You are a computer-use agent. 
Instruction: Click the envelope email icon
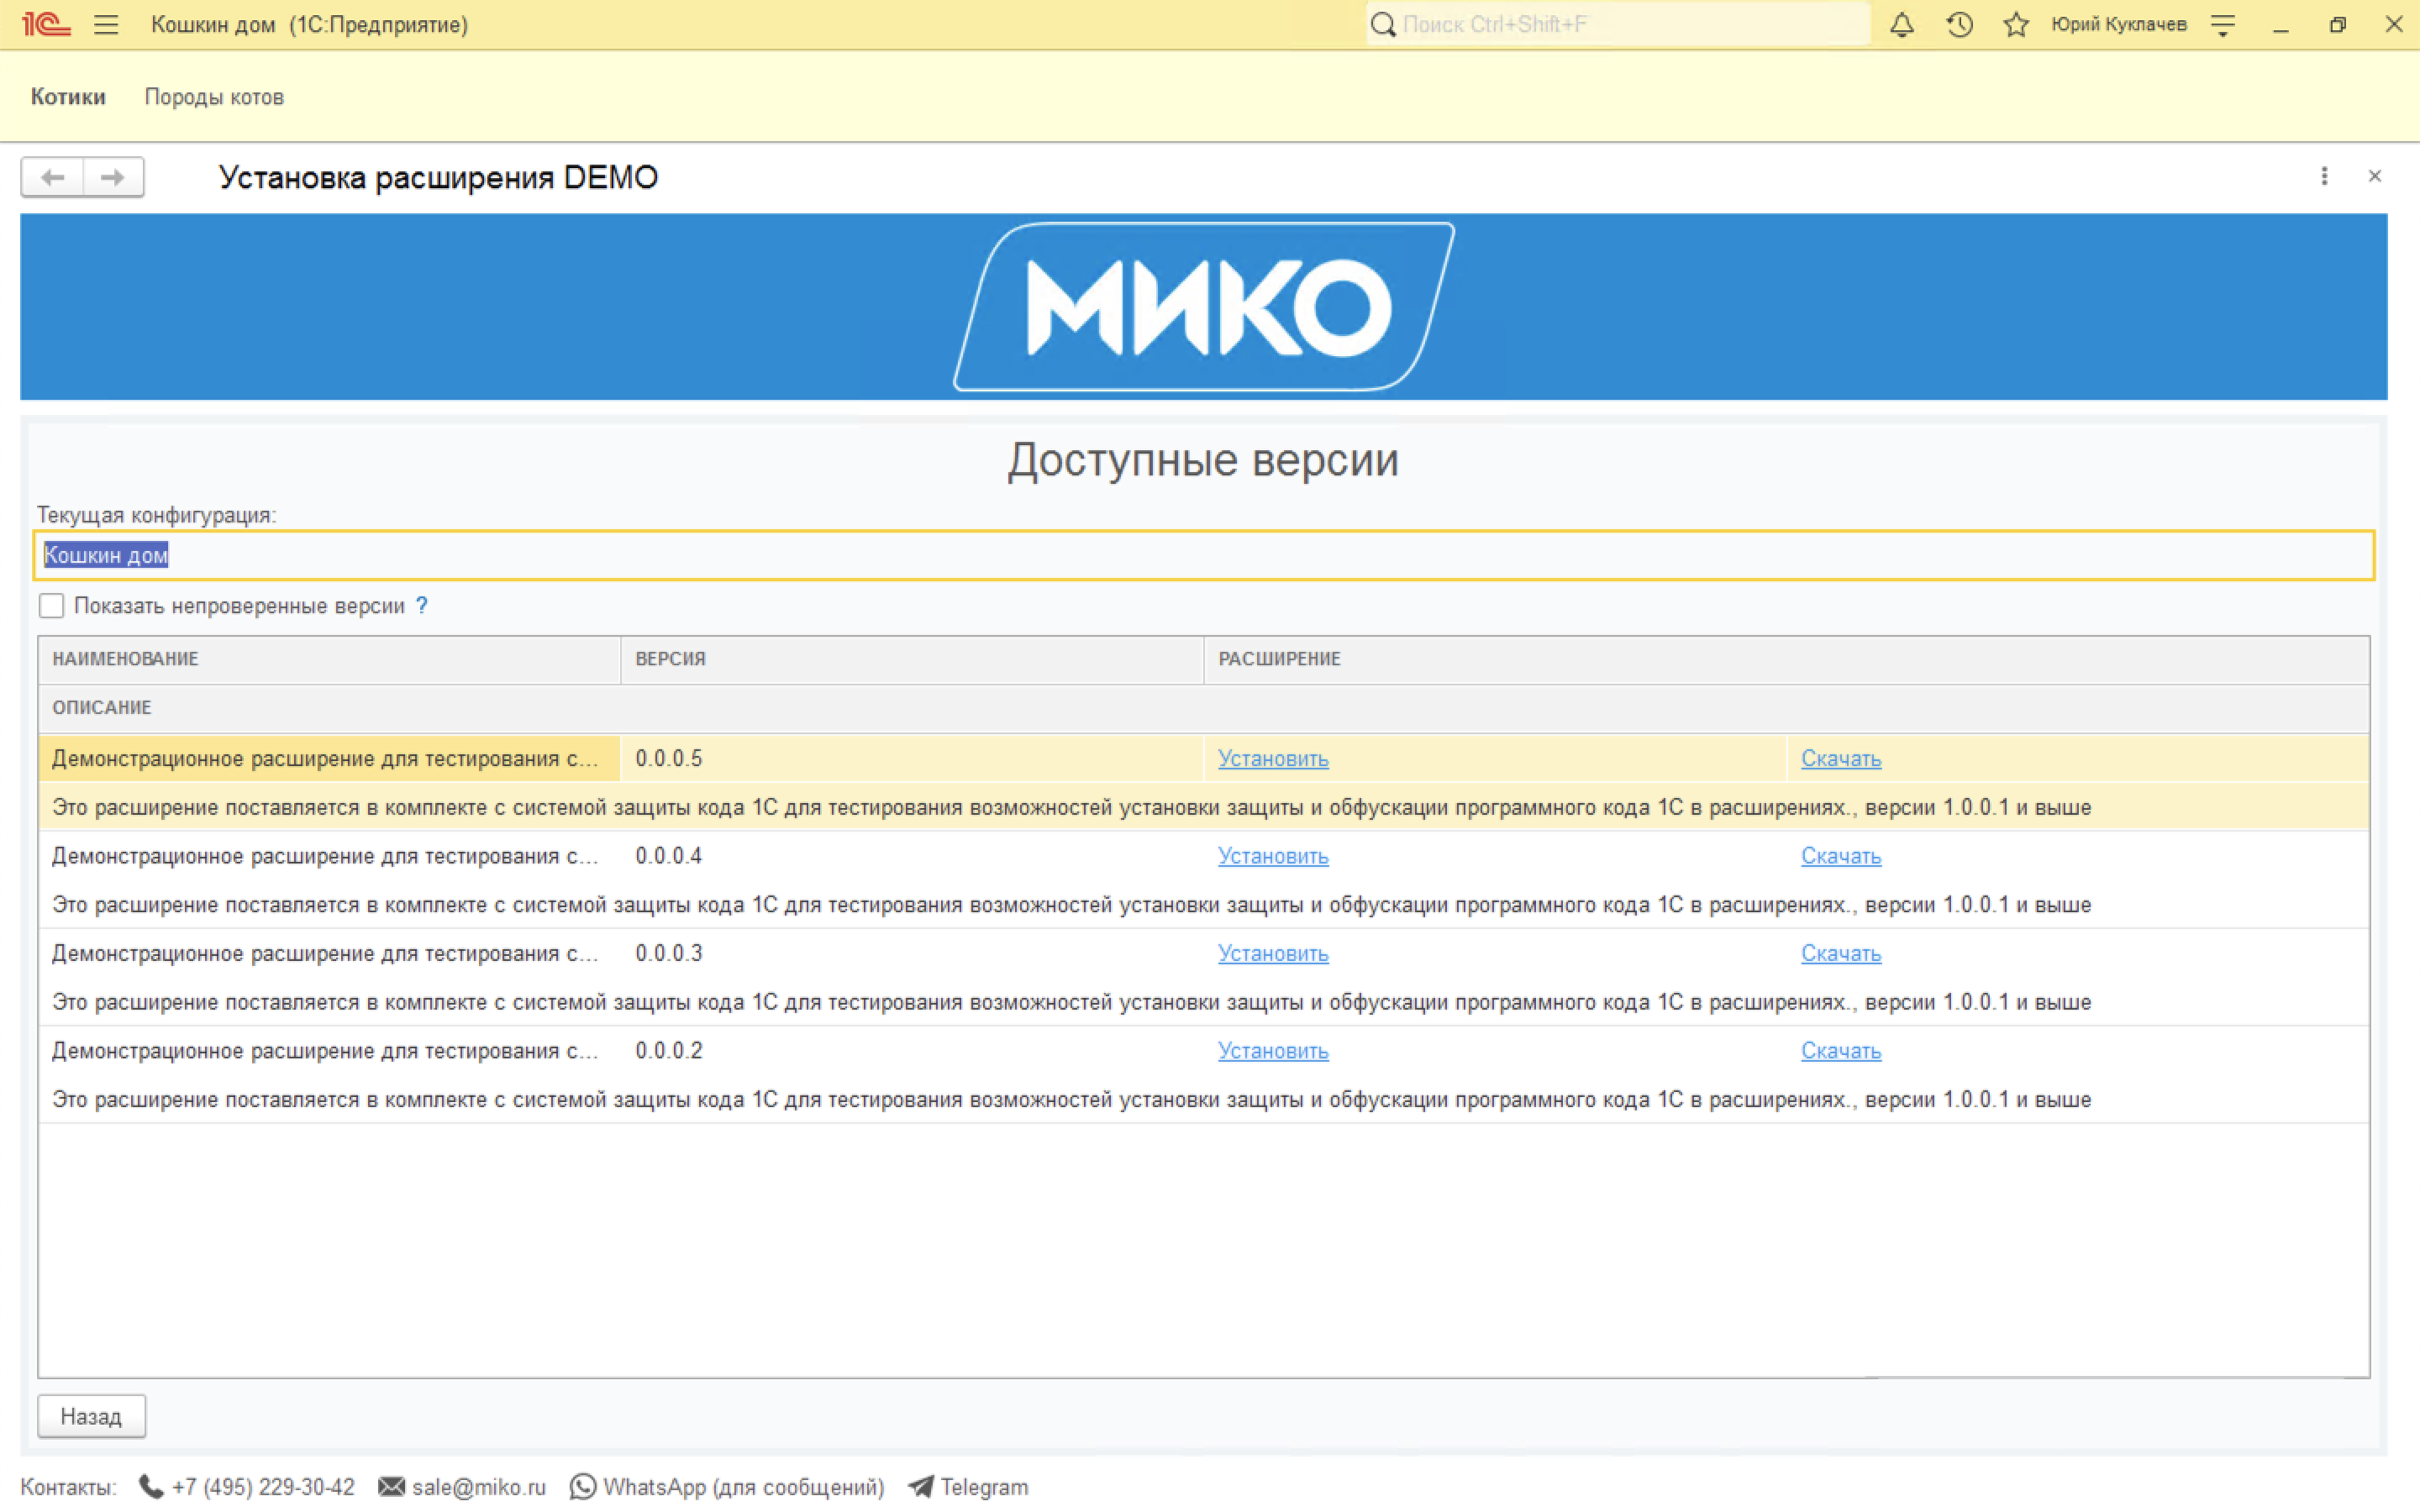[392, 1487]
